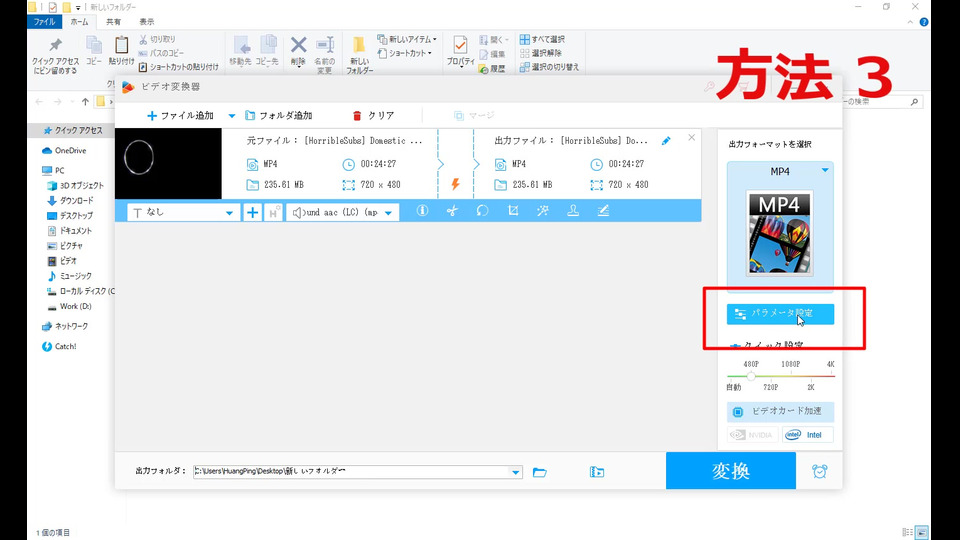
Task: Open the watermark stamp tool
Action: coord(573,211)
